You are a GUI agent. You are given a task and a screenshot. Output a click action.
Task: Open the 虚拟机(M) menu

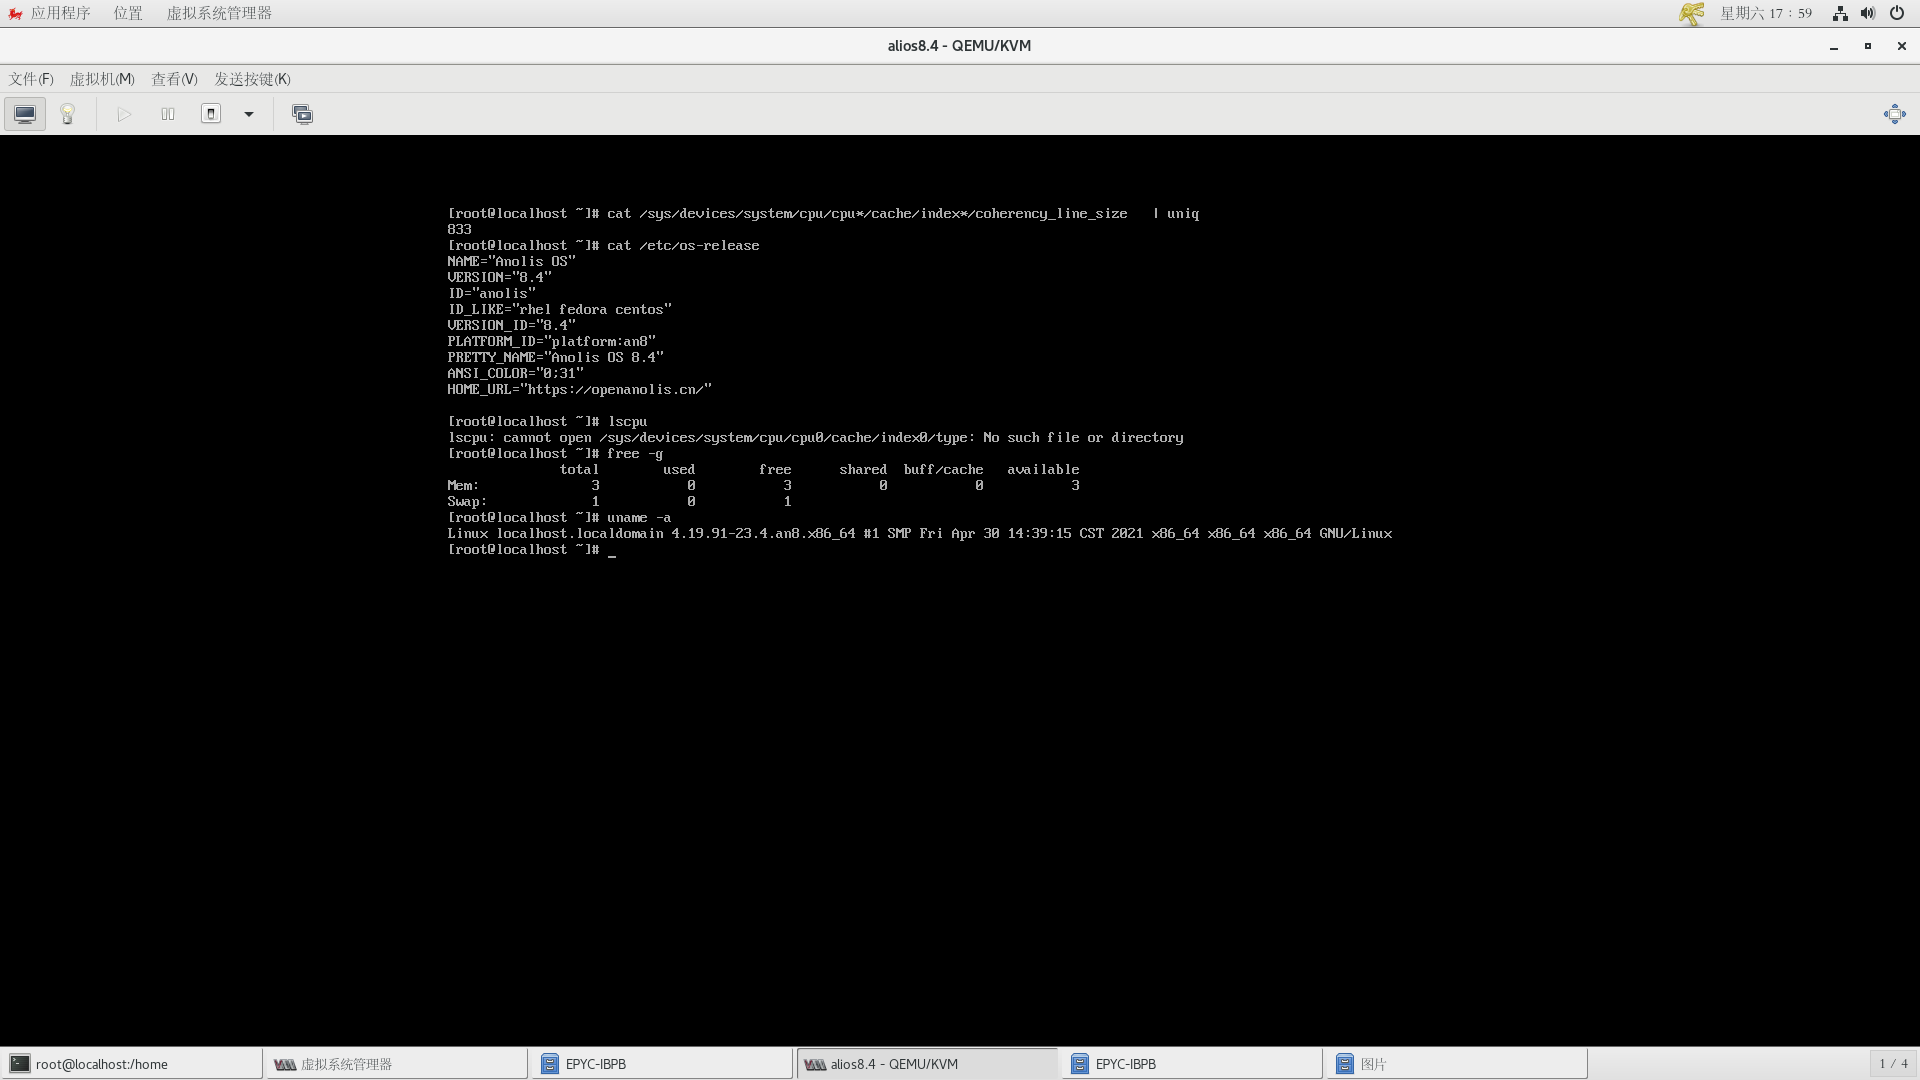102,79
